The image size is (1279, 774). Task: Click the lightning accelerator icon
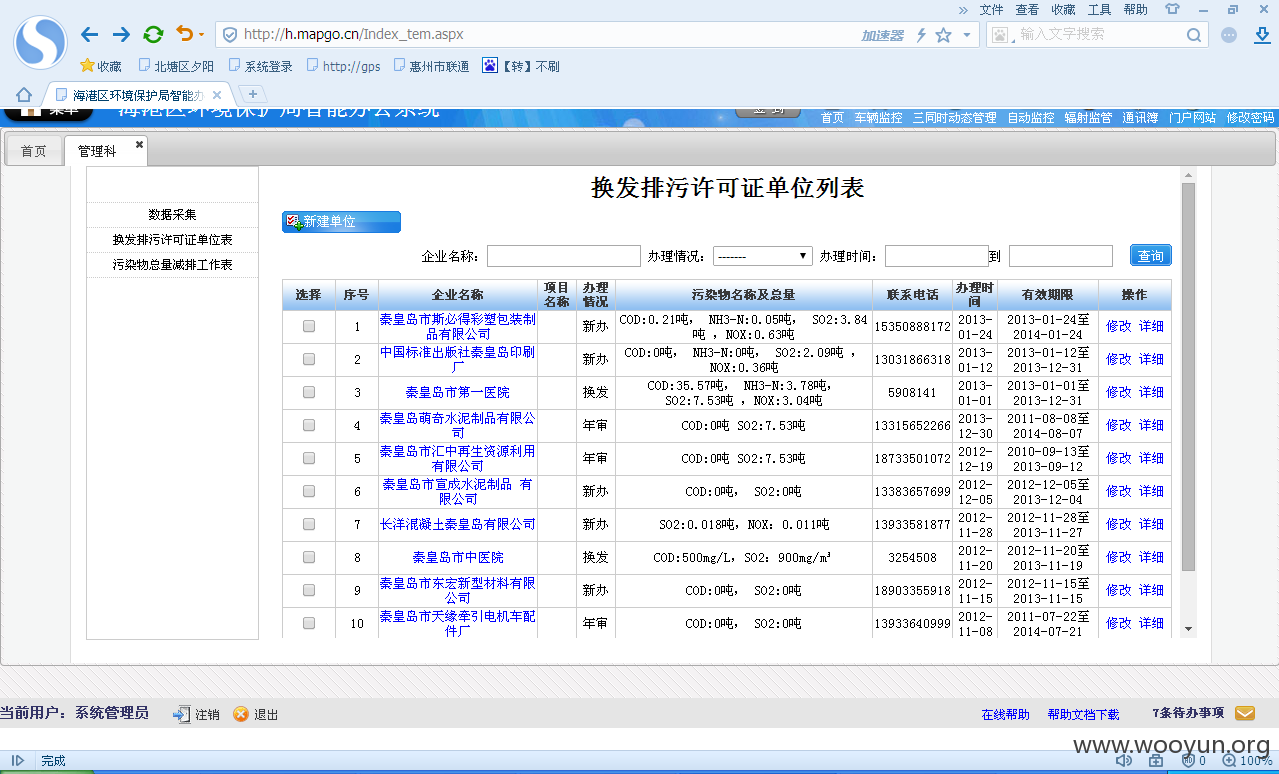920,35
